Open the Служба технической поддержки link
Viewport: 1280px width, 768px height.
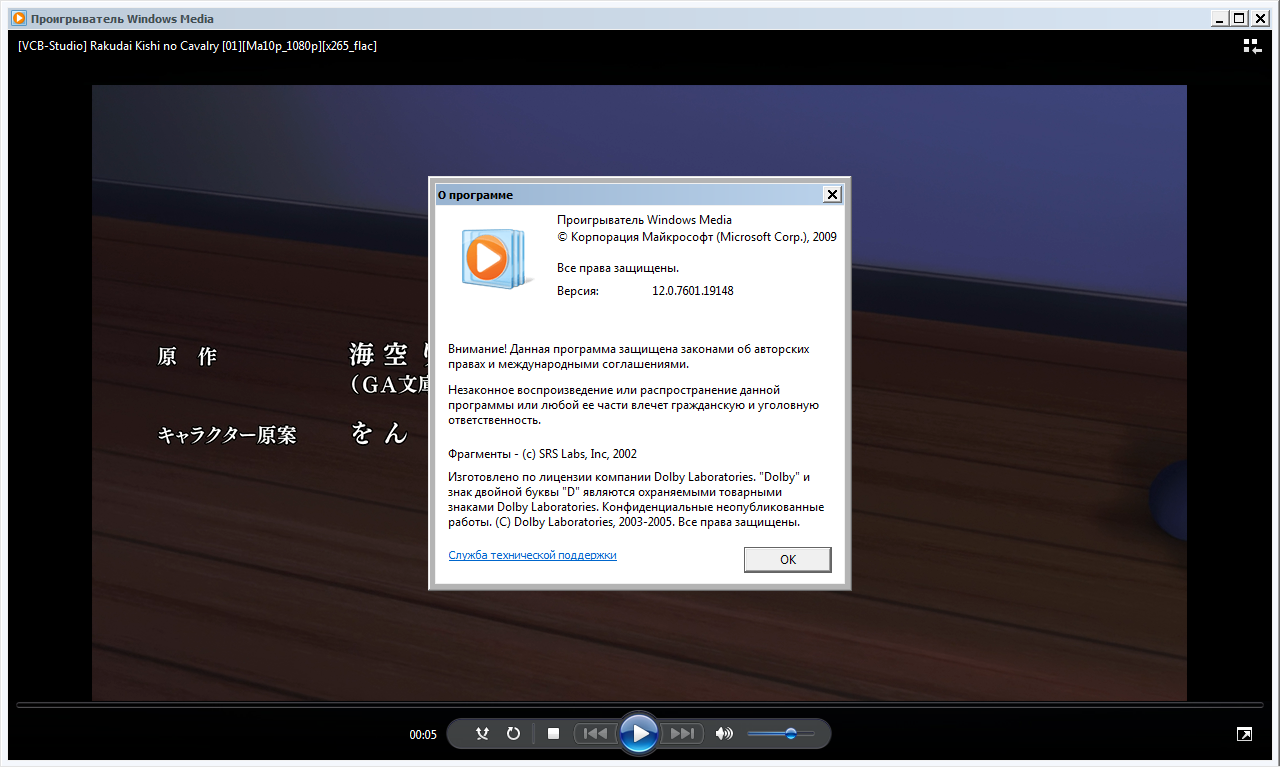pyautogui.click(x=532, y=555)
